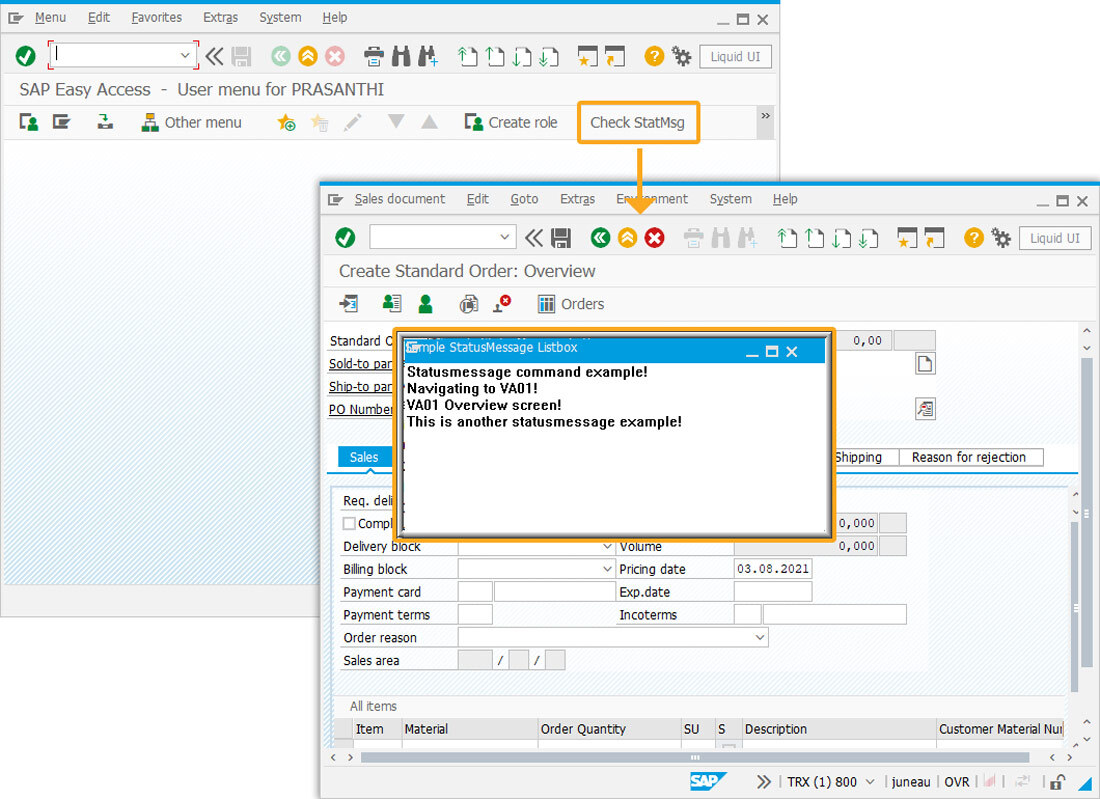Click the Check StatMsg button
Viewport: 1100px width, 799px height.
638,123
